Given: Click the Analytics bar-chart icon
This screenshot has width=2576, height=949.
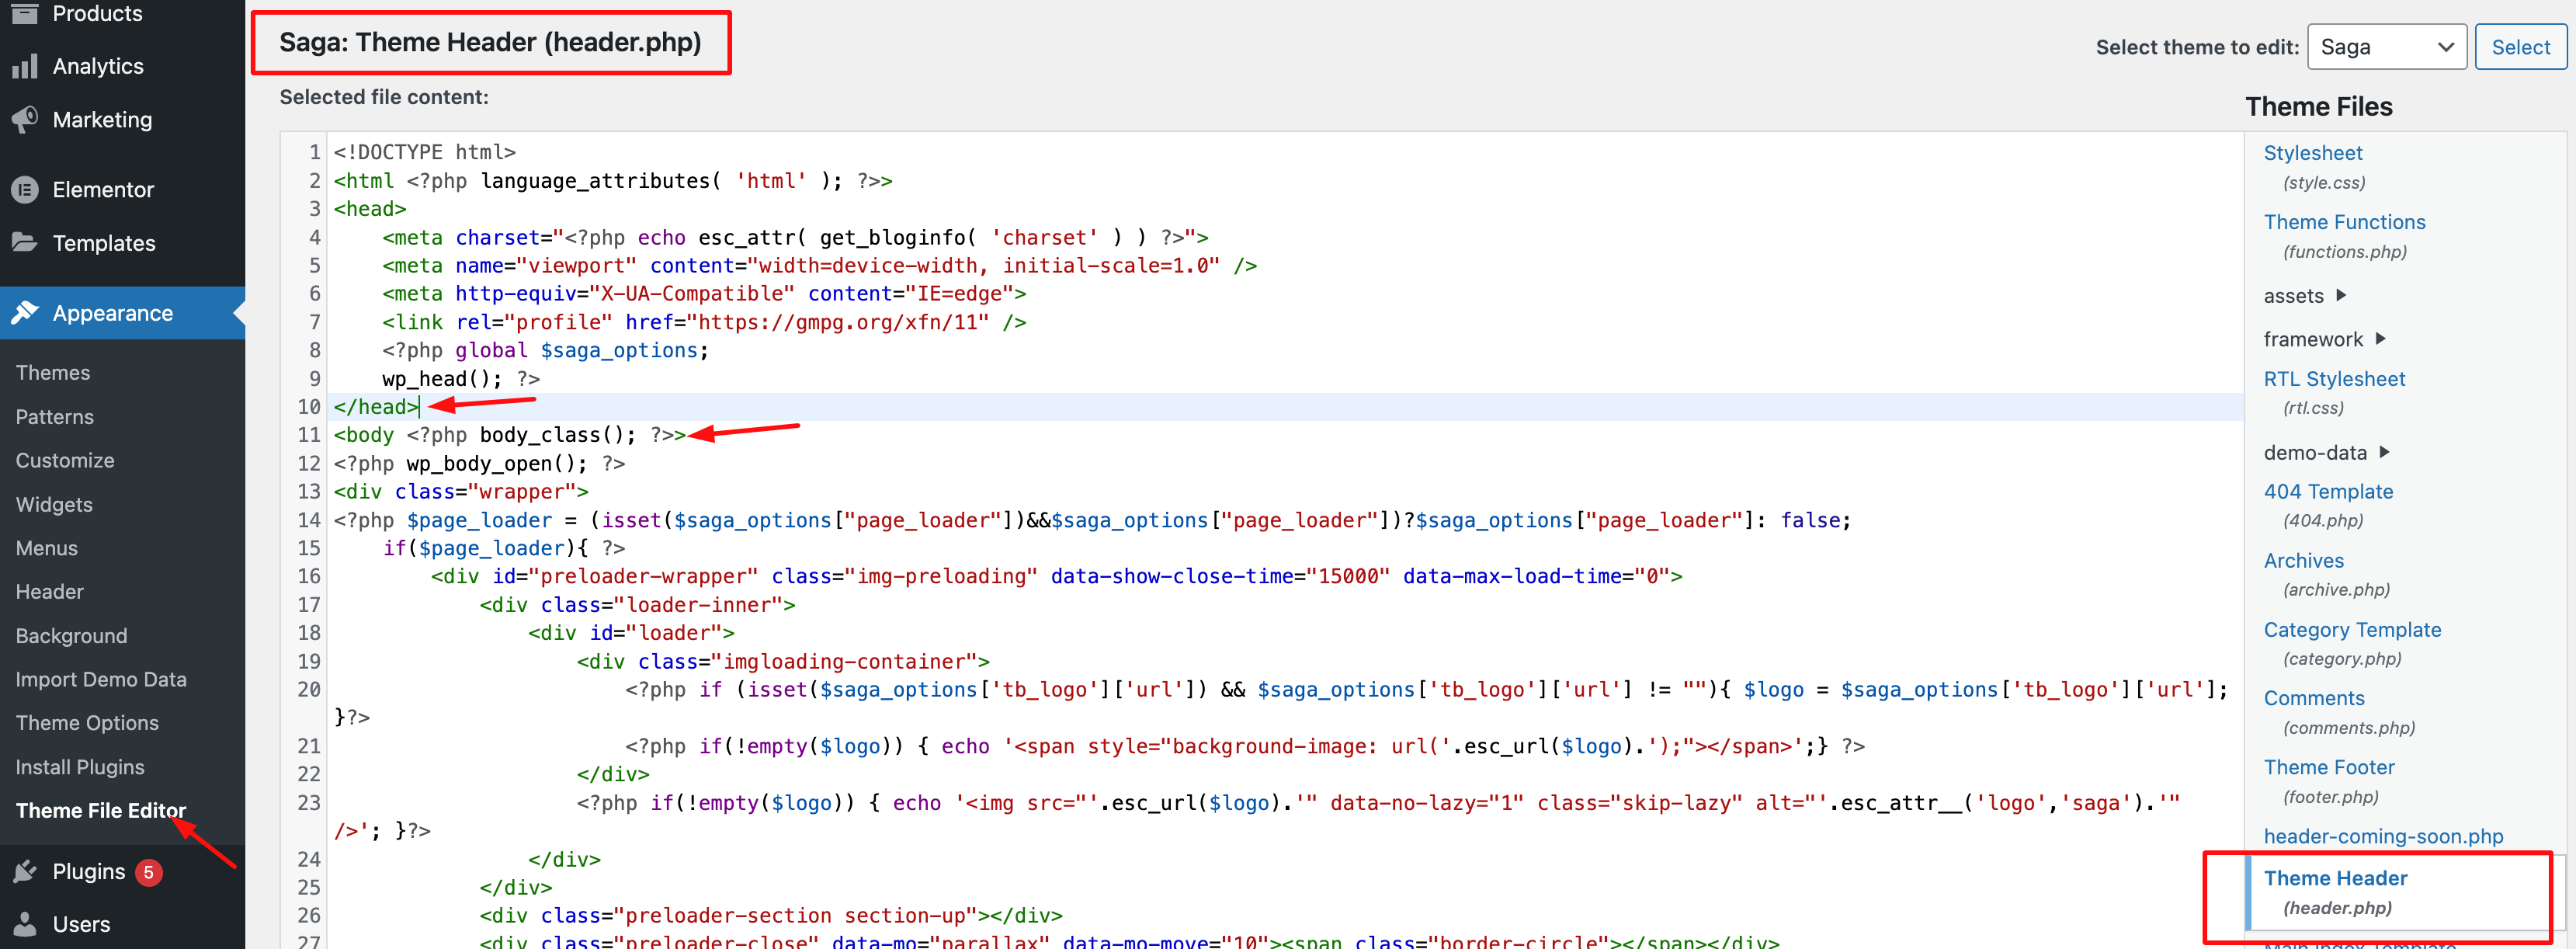Looking at the screenshot, I should (x=25, y=66).
